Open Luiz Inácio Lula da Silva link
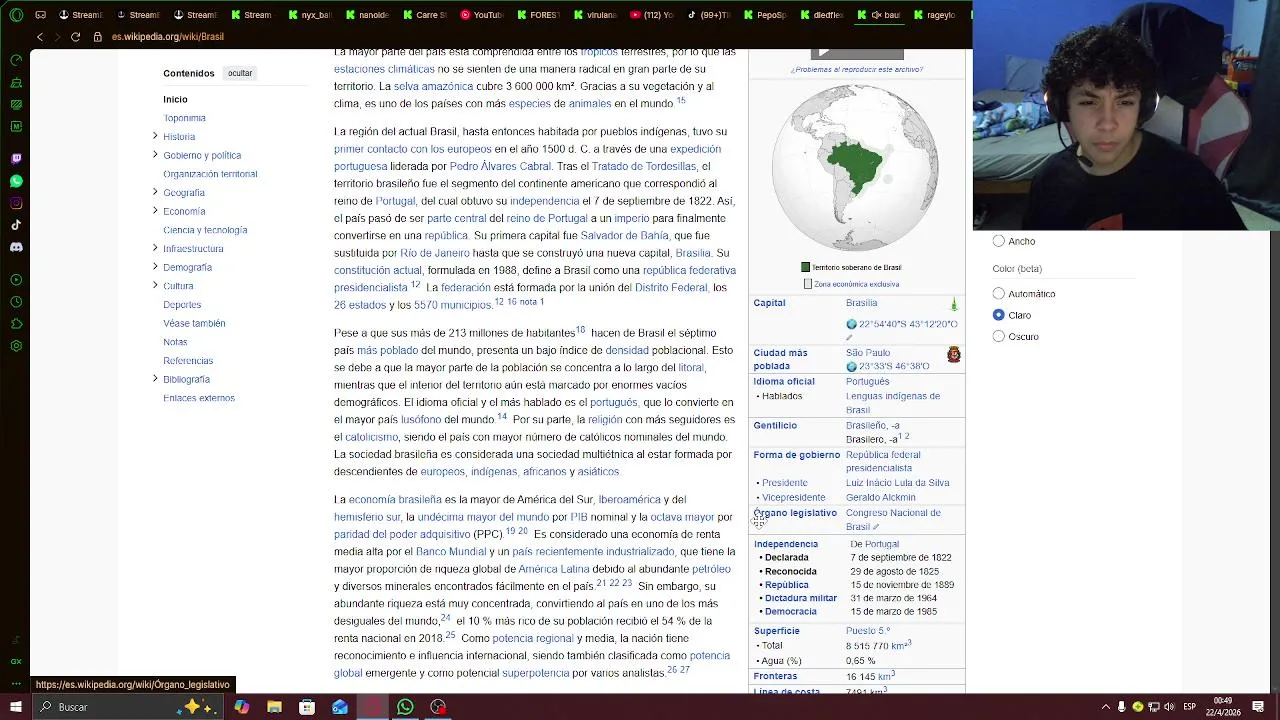The width and height of the screenshot is (1280, 720). pos(897,483)
